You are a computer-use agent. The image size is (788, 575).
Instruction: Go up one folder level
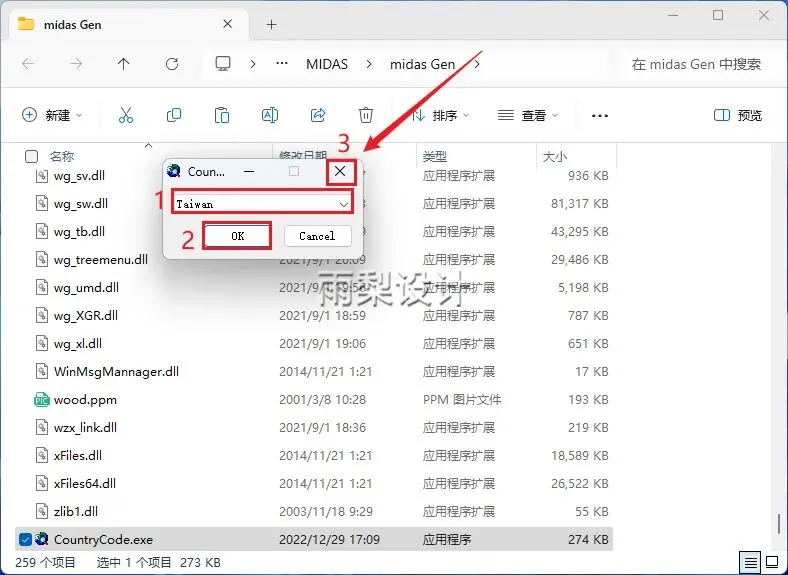[124, 64]
